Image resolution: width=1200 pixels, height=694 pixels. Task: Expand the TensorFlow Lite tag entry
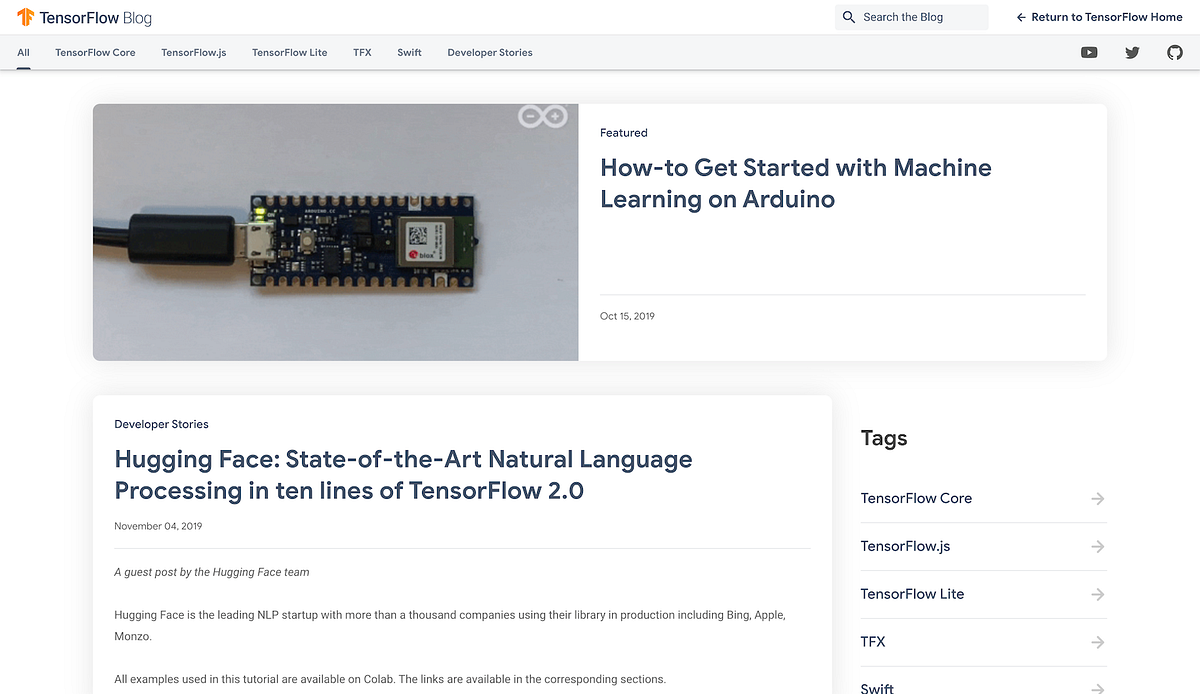pos(1097,594)
